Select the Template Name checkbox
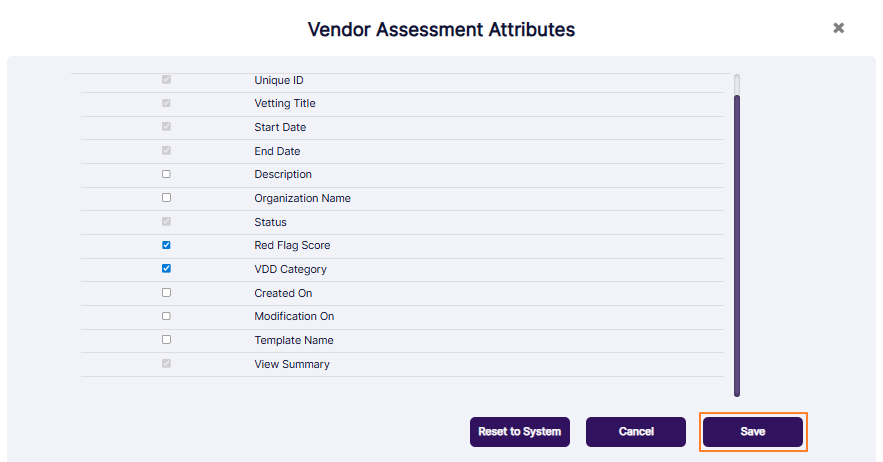This screenshot has height=462, width=883. pos(166,340)
